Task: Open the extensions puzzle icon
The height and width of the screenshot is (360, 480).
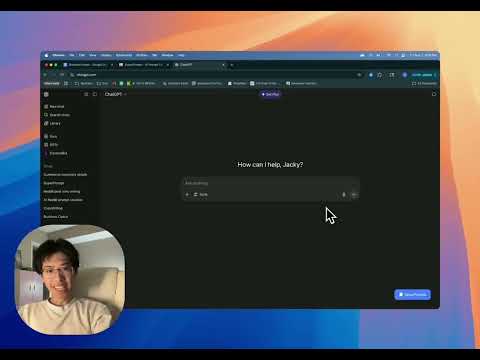Action: [x=380, y=75]
